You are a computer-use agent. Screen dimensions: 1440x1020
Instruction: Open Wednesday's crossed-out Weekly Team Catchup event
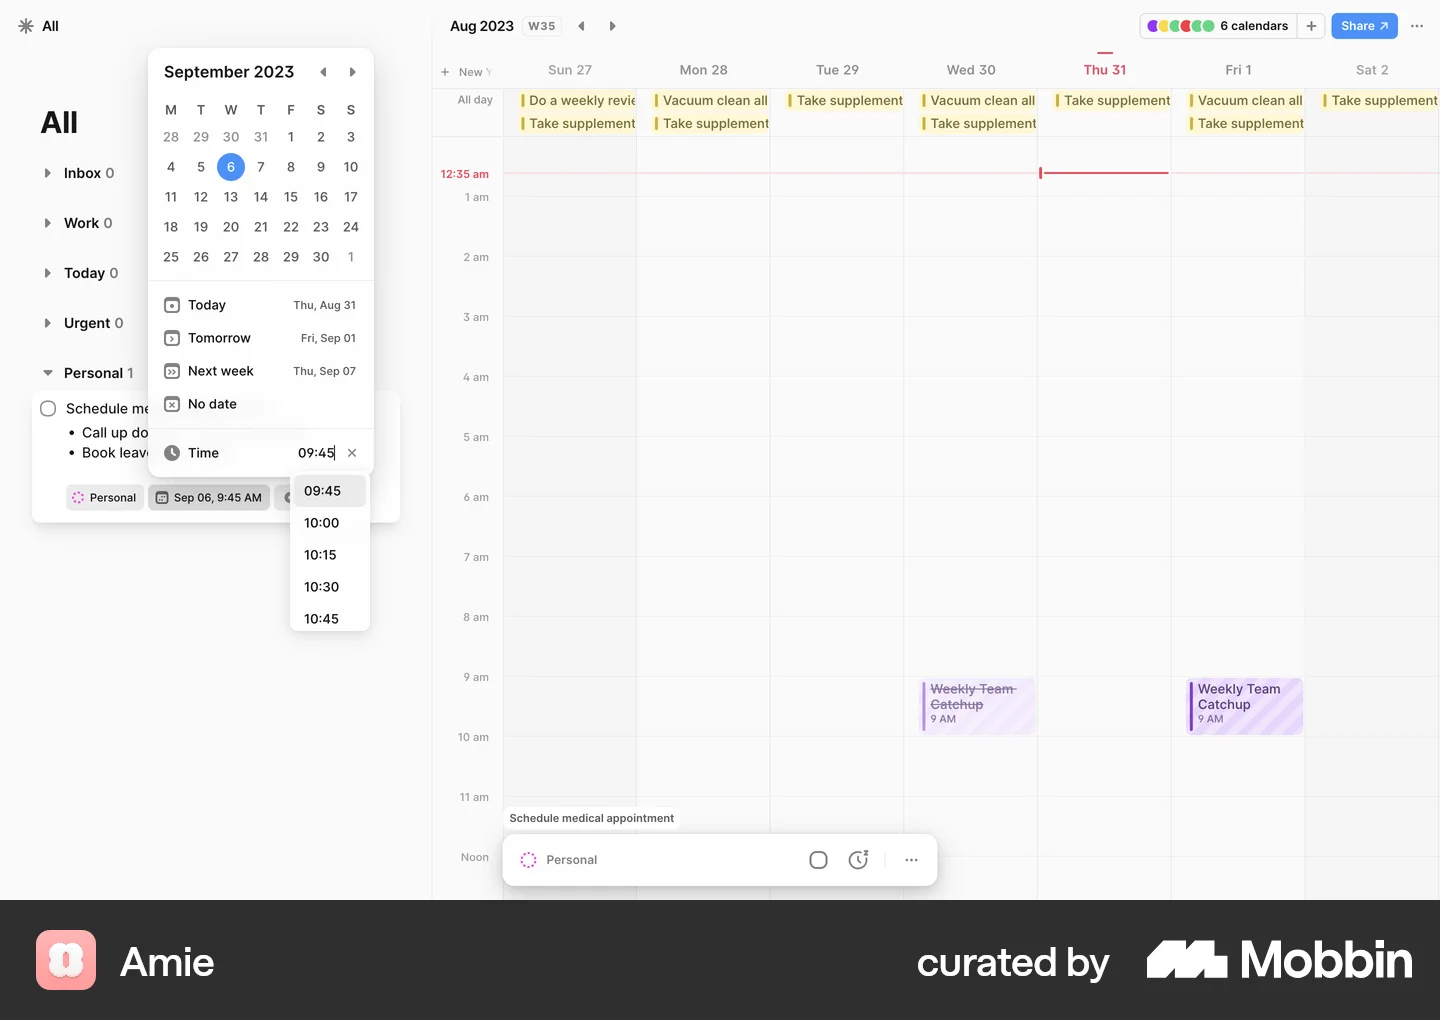[x=978, y=707]
